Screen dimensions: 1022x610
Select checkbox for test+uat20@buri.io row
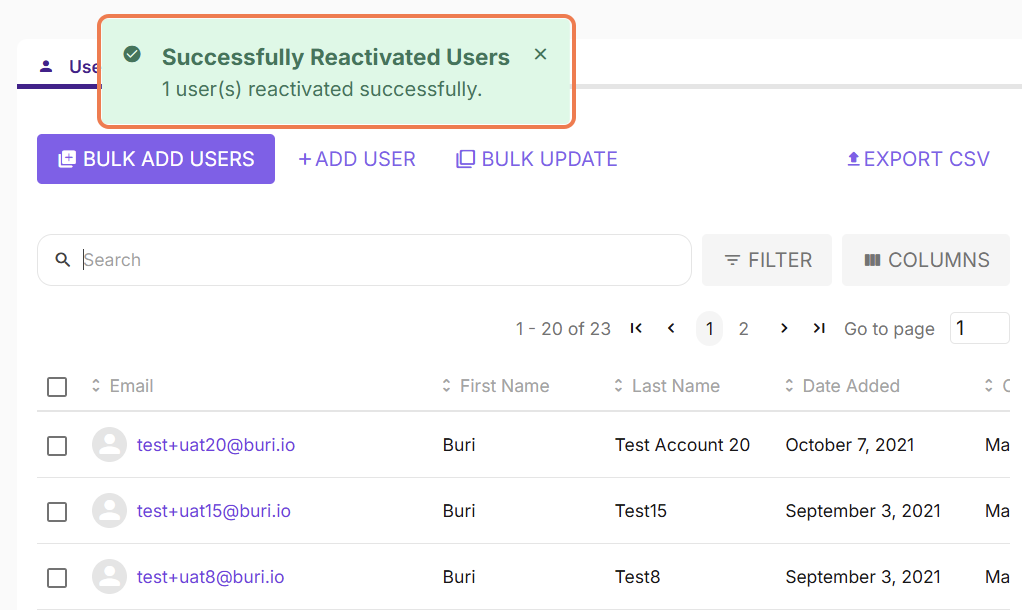click(57, 446)
